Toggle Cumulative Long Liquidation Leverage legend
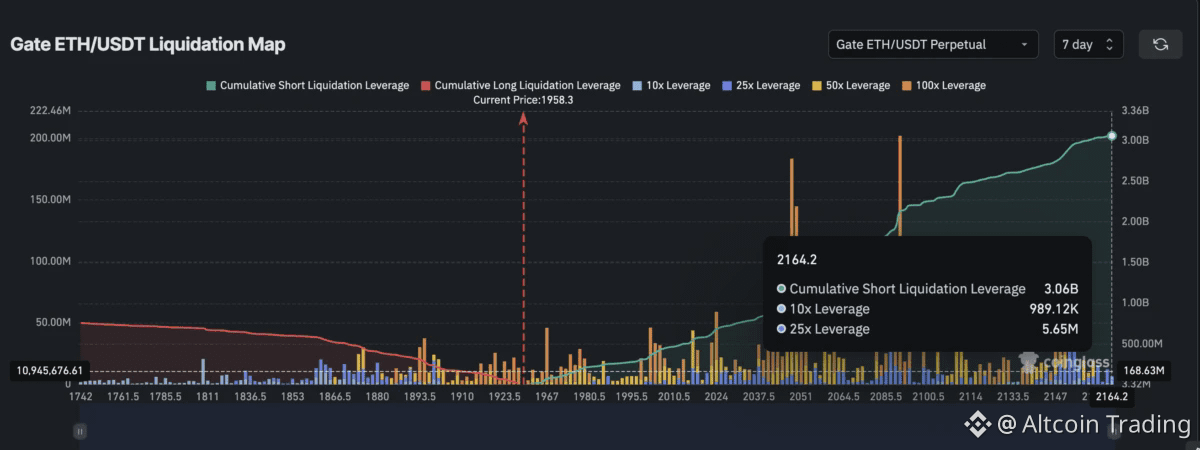 (521, 85)
